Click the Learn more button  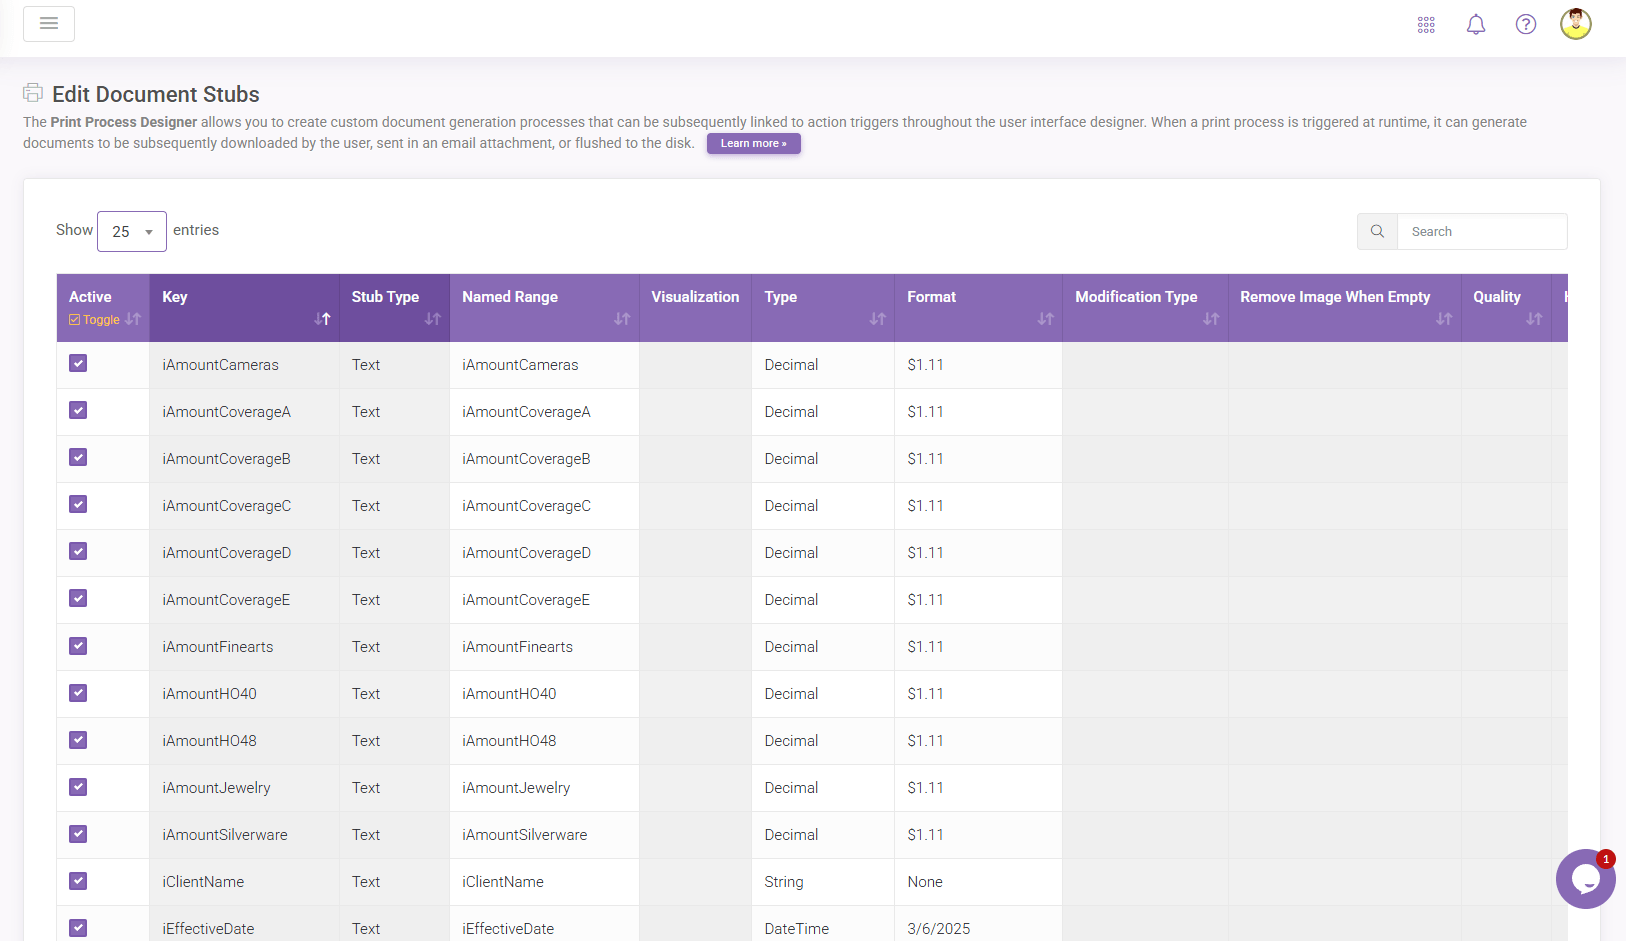753,144
